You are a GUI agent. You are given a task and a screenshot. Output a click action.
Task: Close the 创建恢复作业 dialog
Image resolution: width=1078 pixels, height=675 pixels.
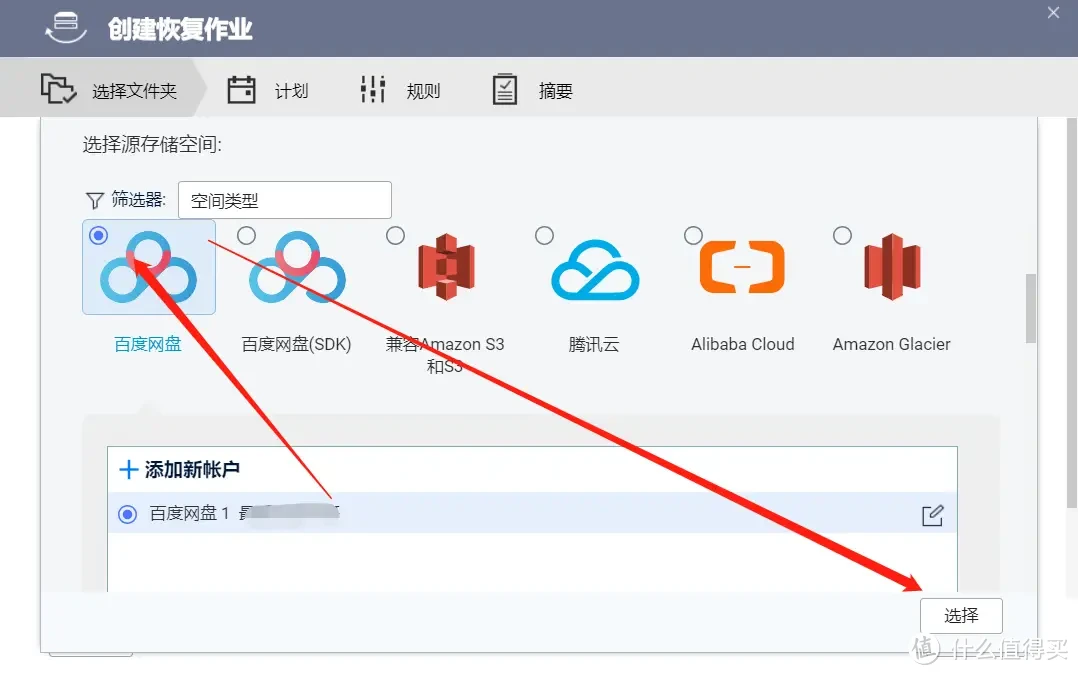pos(1053,13)
